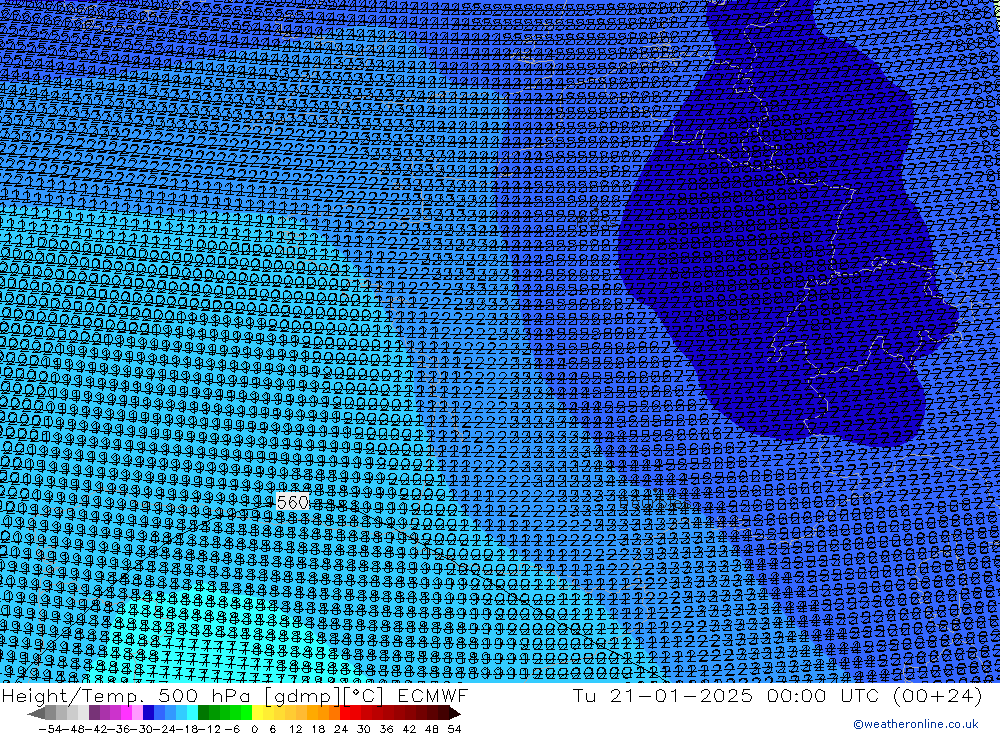Image resolution: width=1000 pixels, height=733 pixels.
Task: Click the cyan legend swatch near -18
Action: [x=192, y=712]
